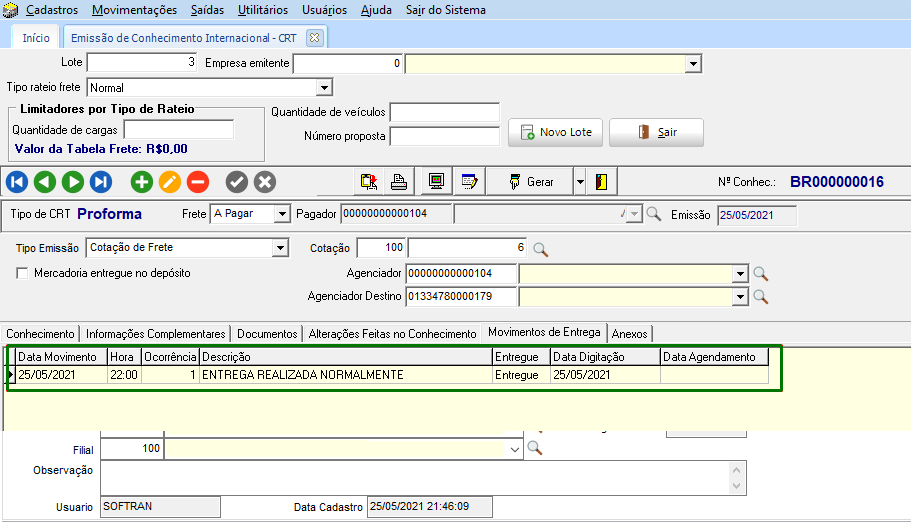Click the printer toolbar icon
Image resolution: width=911 pixels, height=522 pixels.
coord(399,182)
